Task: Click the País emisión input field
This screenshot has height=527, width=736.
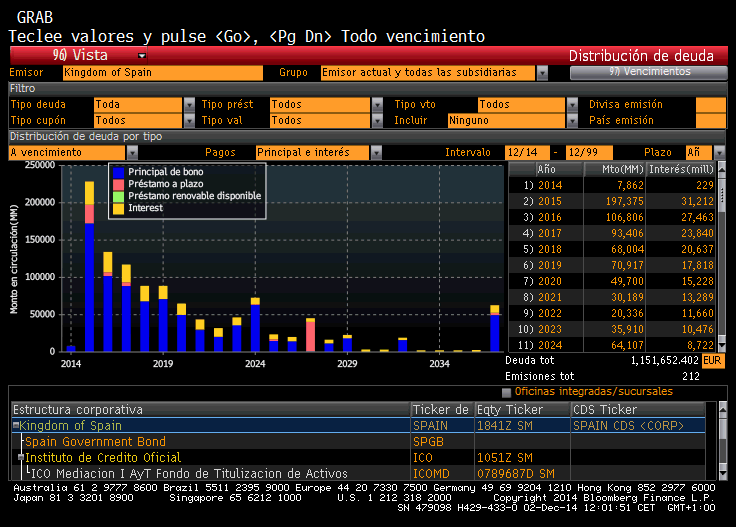Action: tap(711, 121)
